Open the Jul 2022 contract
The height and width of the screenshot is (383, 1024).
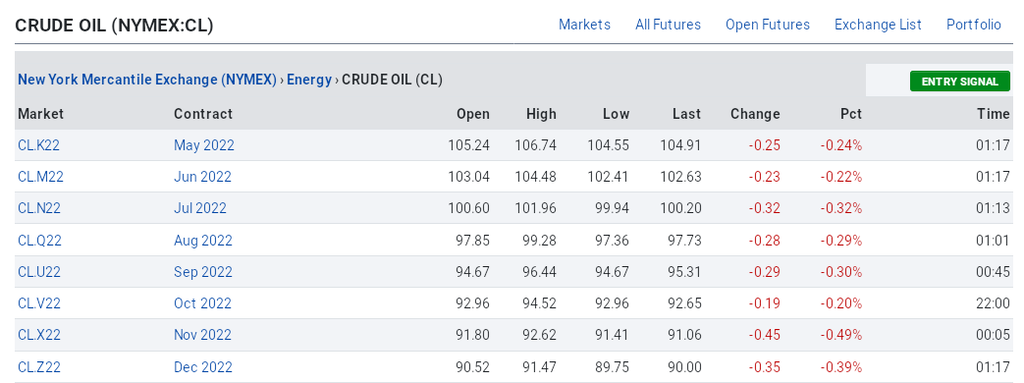(x=200, y=208)
